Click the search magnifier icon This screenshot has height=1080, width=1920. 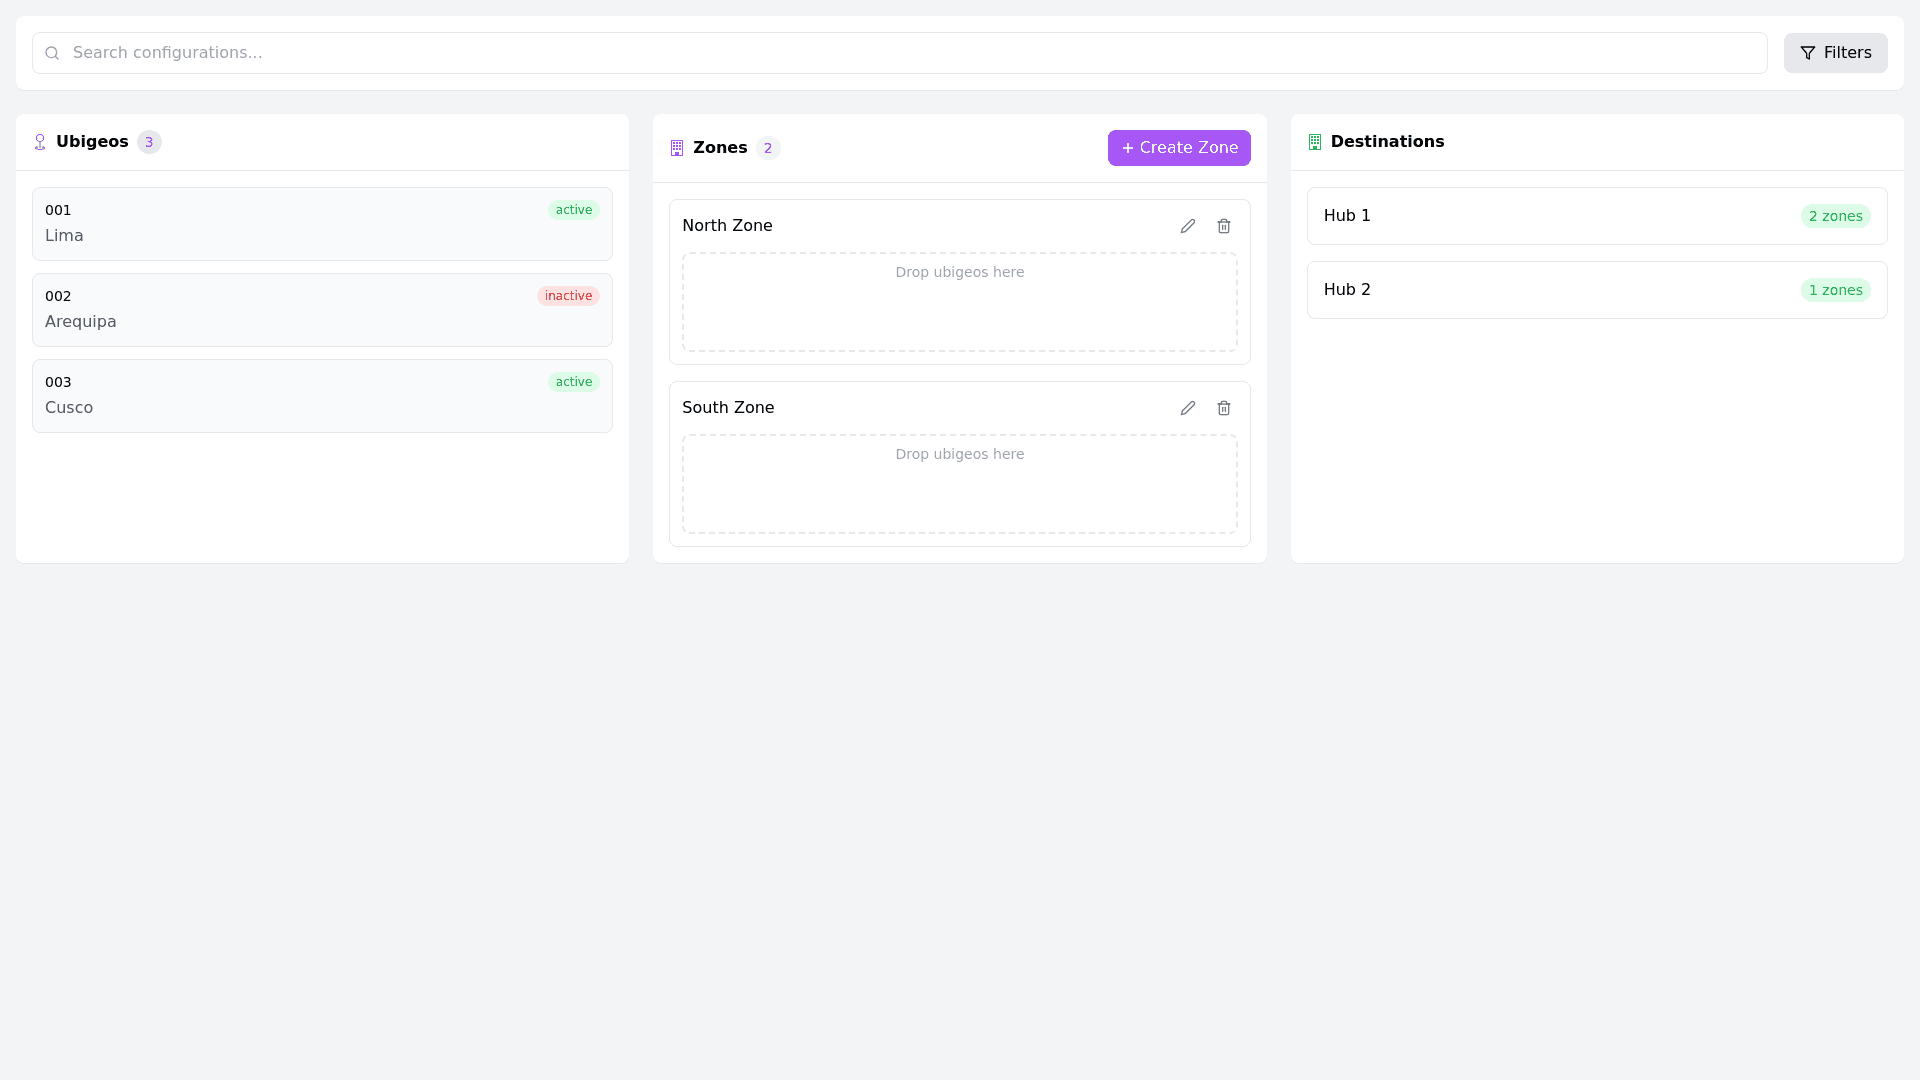pos(52,53)
